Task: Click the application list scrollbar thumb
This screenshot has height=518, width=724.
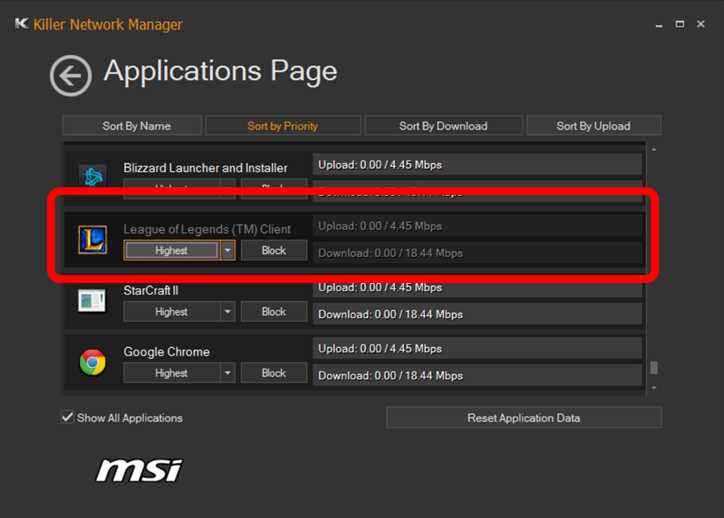Action: click(654, 367)
